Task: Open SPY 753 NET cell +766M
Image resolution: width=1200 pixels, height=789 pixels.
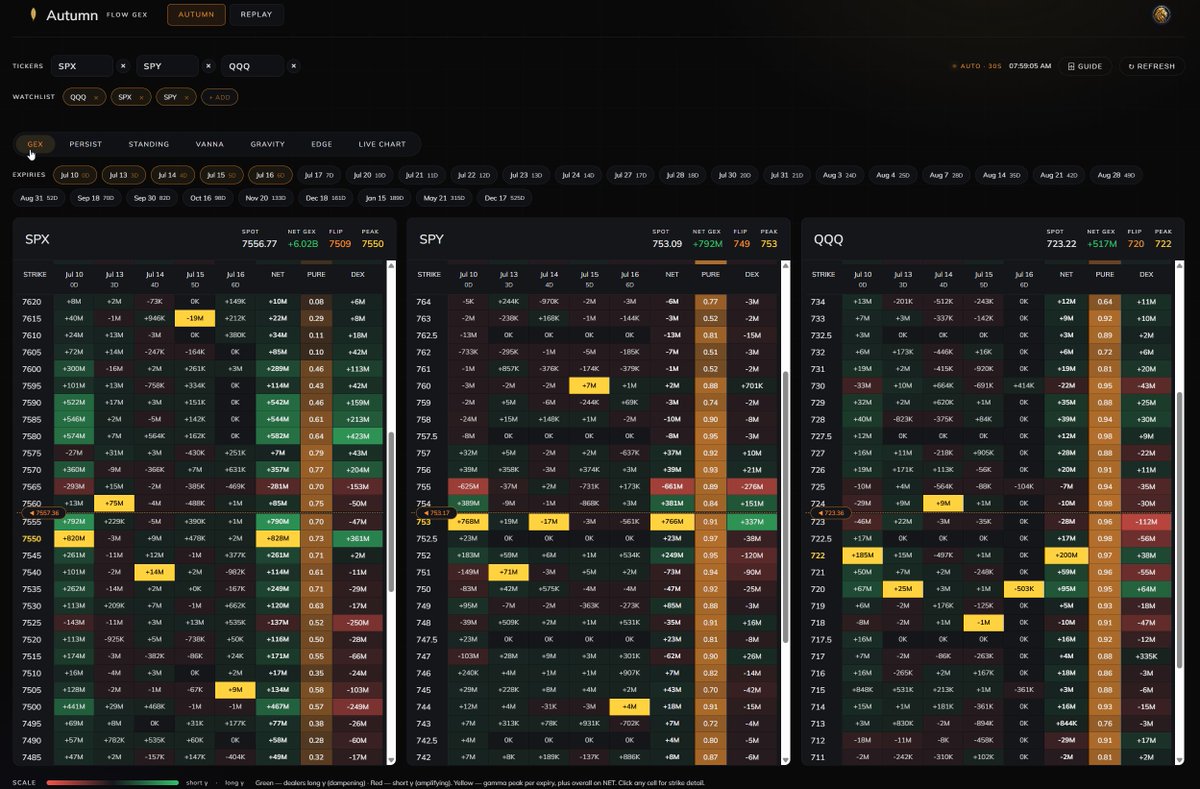Action: coord(670,521)
